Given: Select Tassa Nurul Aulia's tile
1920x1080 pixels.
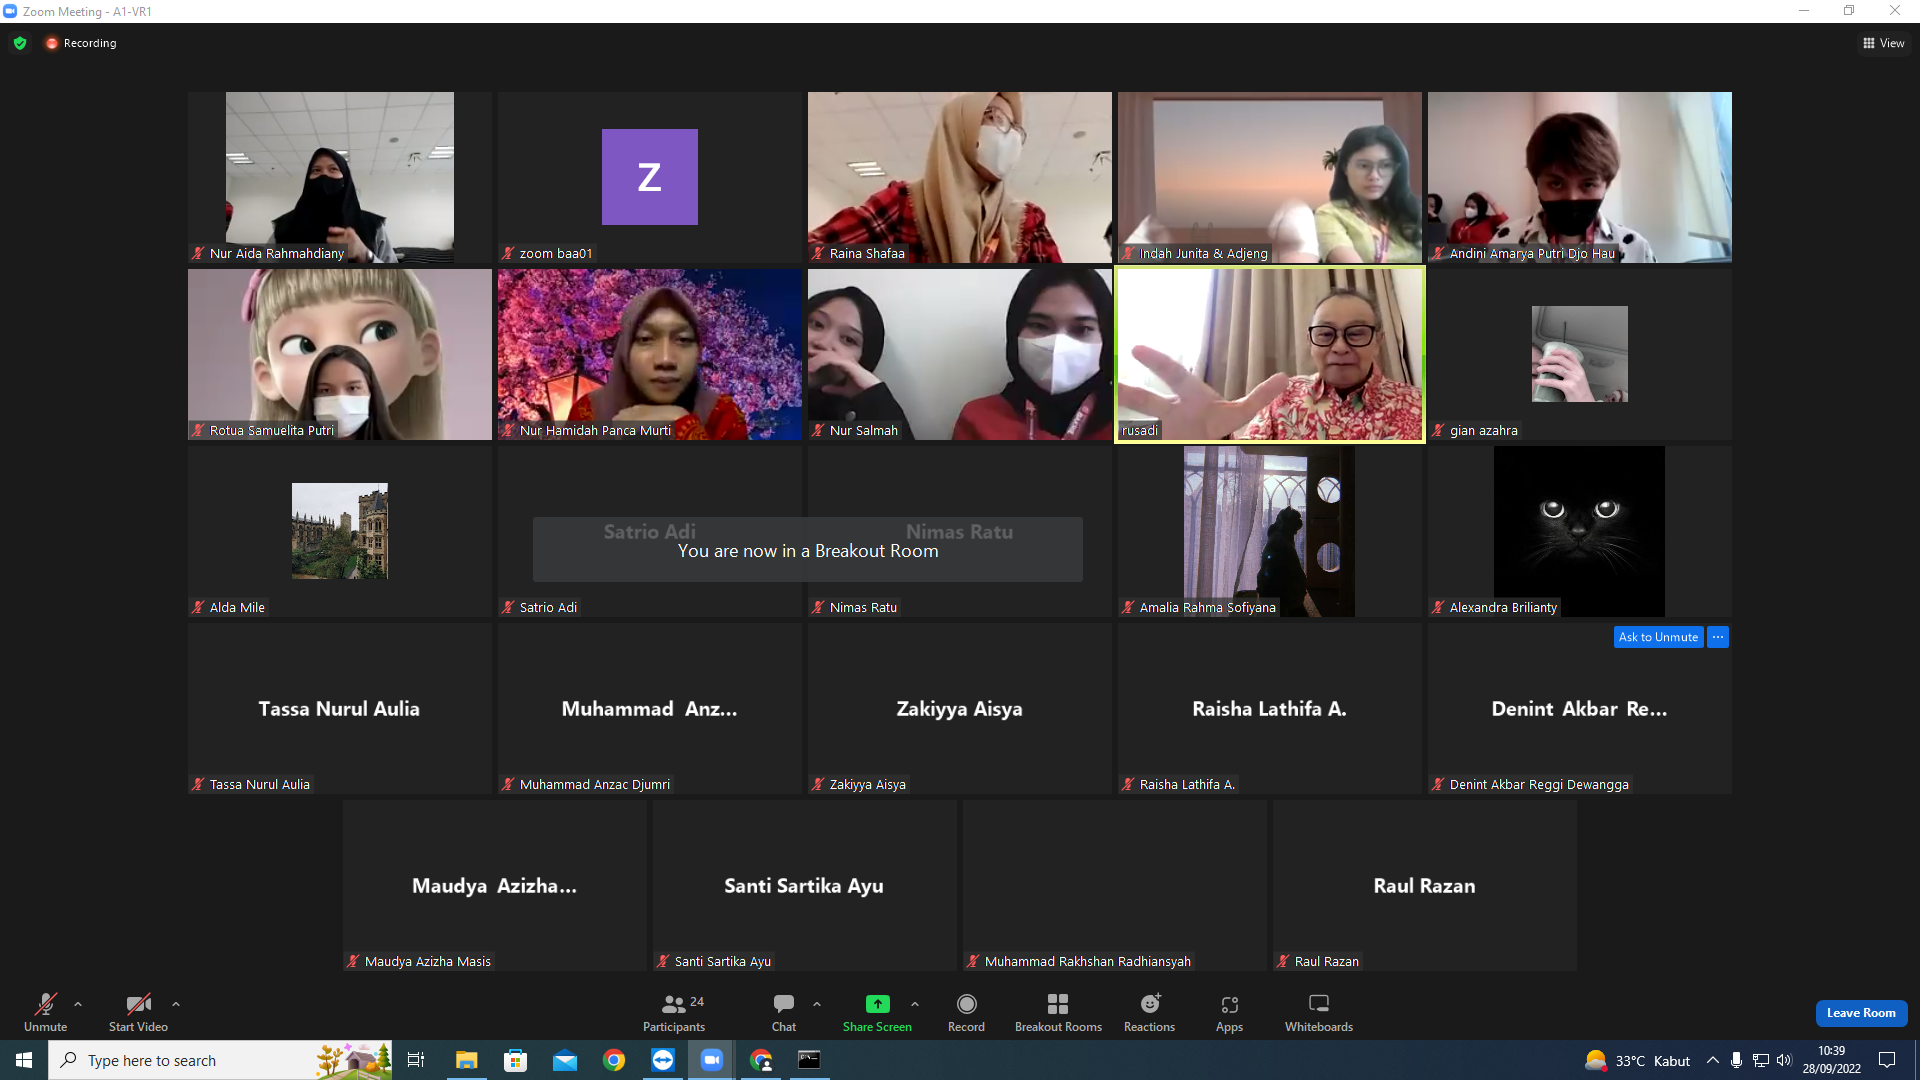Looking at the screenshot, I should tap(340, 708).
